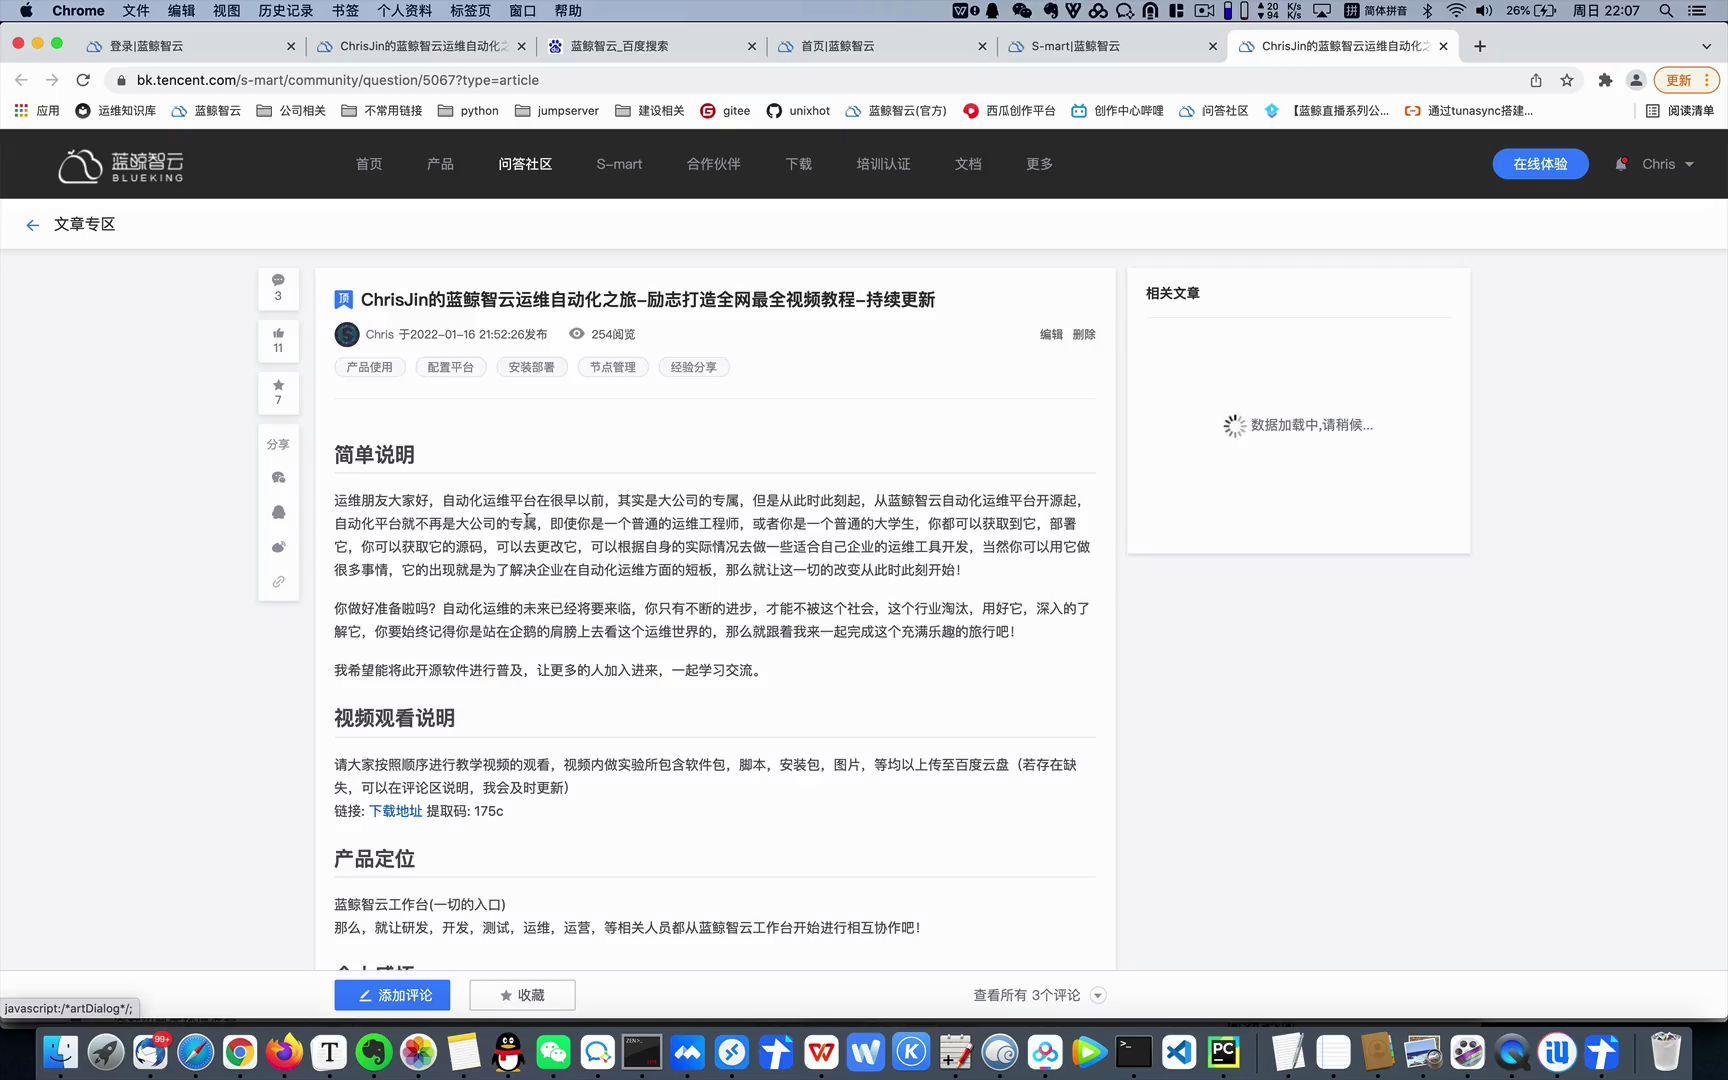
Task: Open Spotlight search in menu bar
Action: pos(1666,11)
